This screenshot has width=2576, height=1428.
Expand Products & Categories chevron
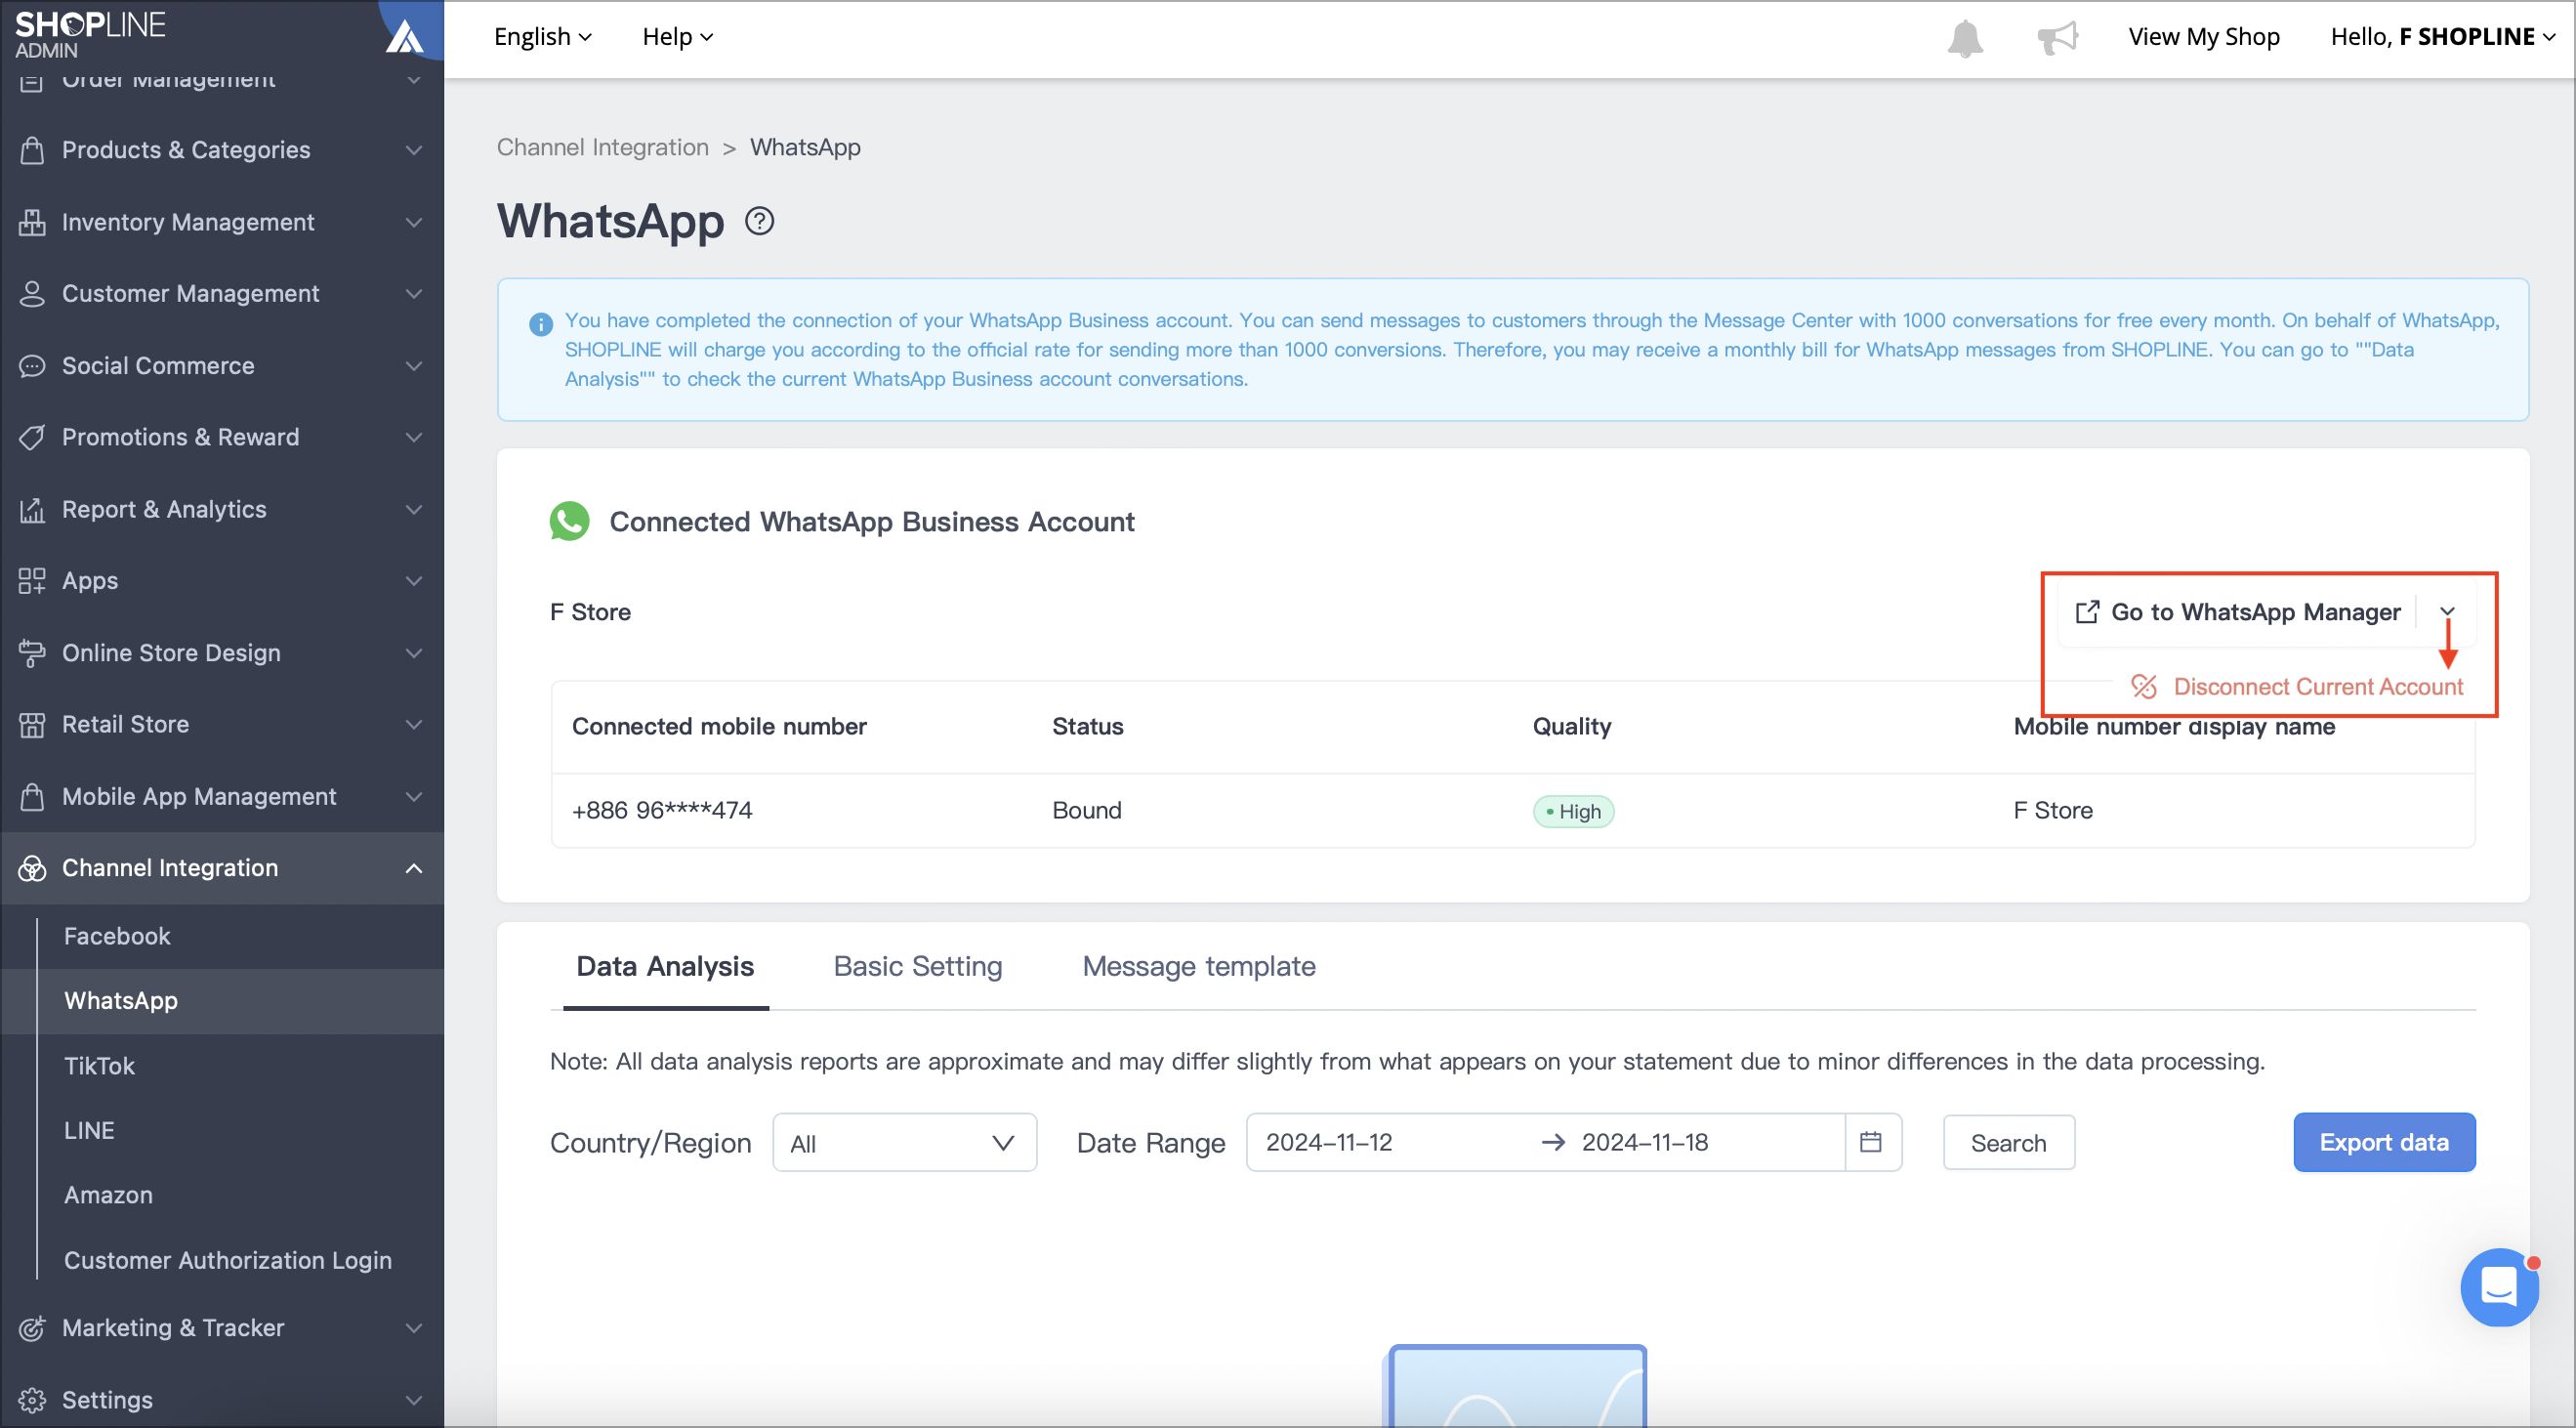pyautogui.click(x=413, y=150)
